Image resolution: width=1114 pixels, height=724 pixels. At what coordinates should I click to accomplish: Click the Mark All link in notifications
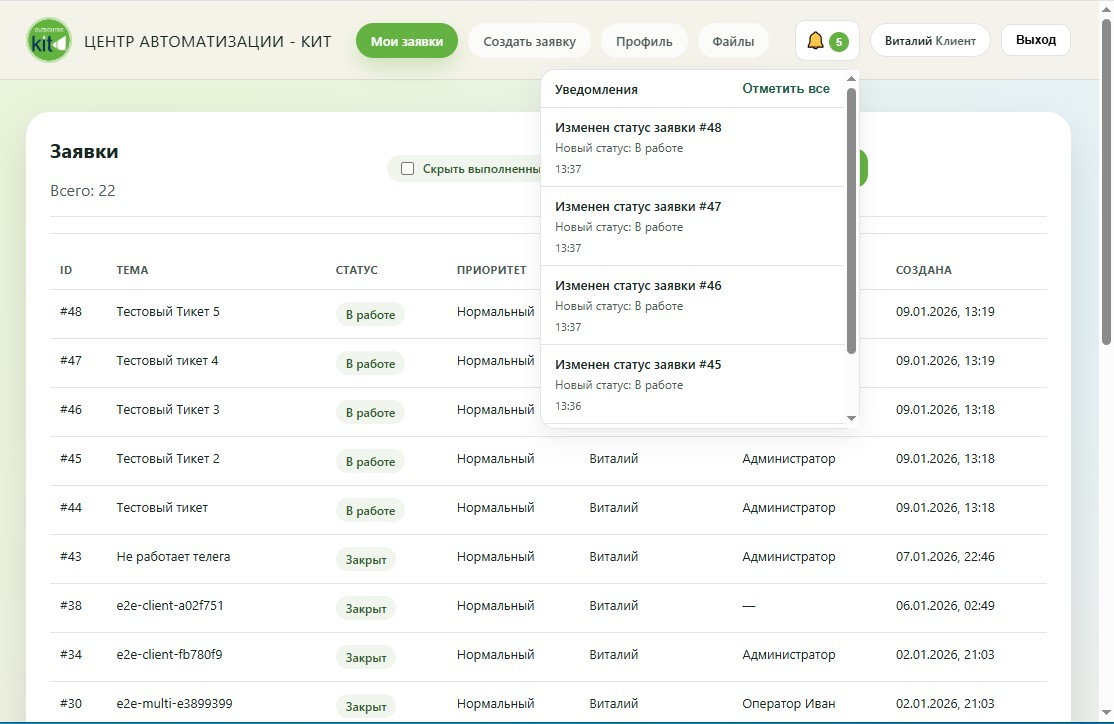click(785, 89)
